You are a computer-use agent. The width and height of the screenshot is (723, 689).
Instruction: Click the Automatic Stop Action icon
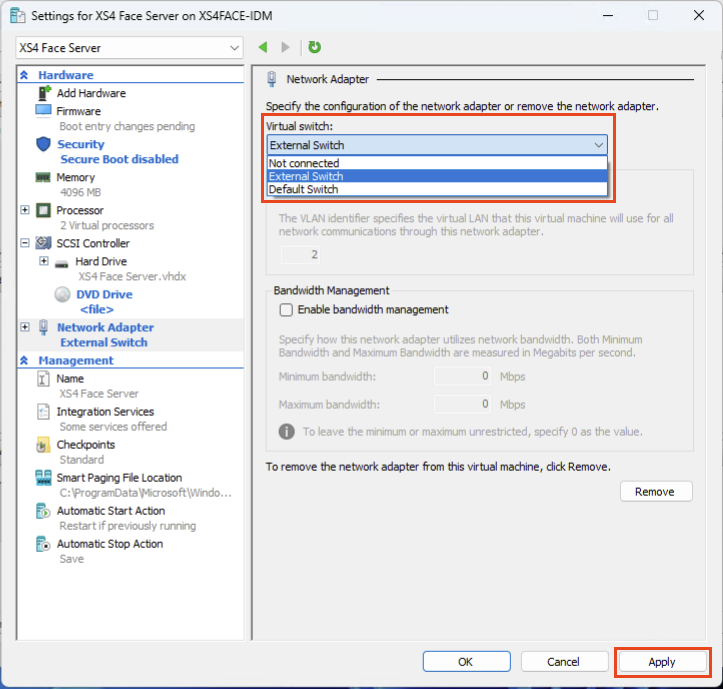coord(43,544)
